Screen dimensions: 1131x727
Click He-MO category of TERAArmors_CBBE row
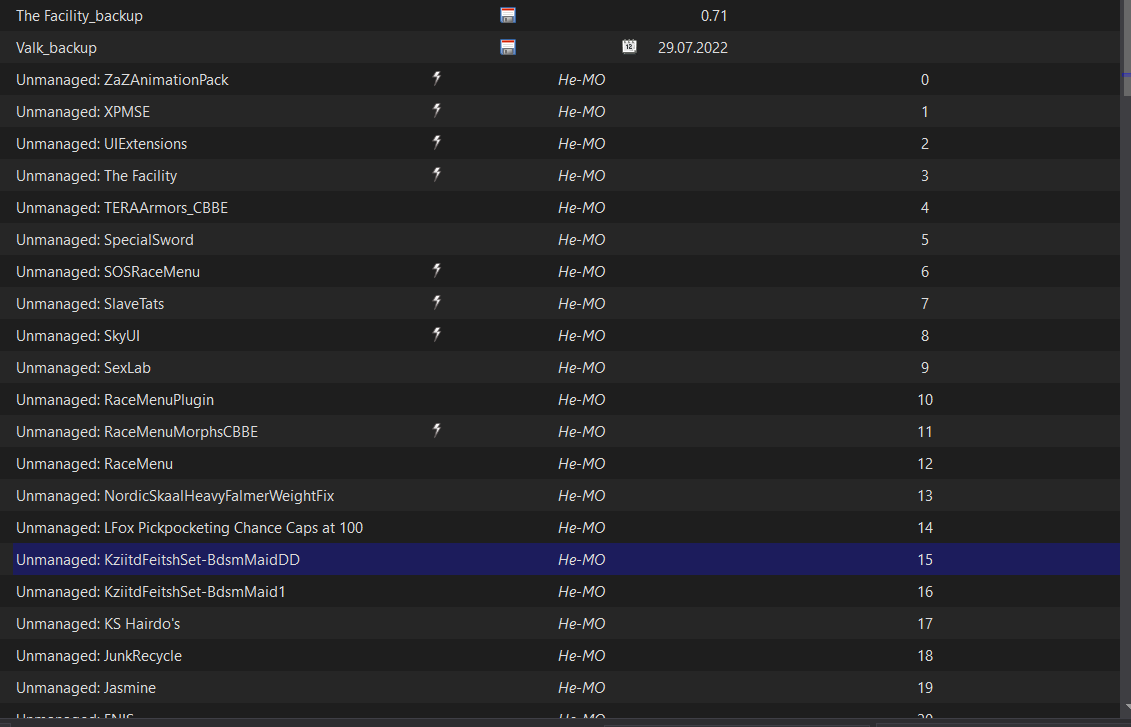click(x=581, y=208)
